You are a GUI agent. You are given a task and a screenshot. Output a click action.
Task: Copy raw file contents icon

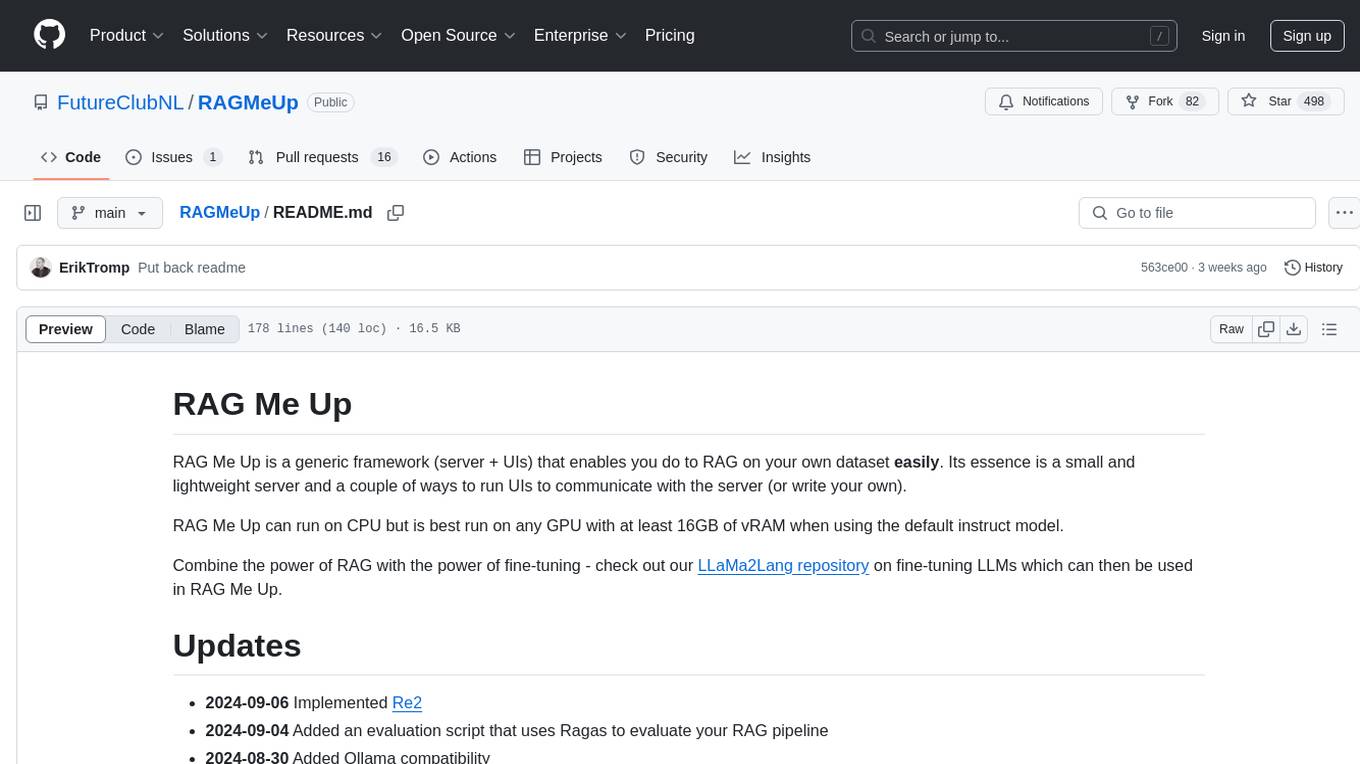(x=1266, y=329)
